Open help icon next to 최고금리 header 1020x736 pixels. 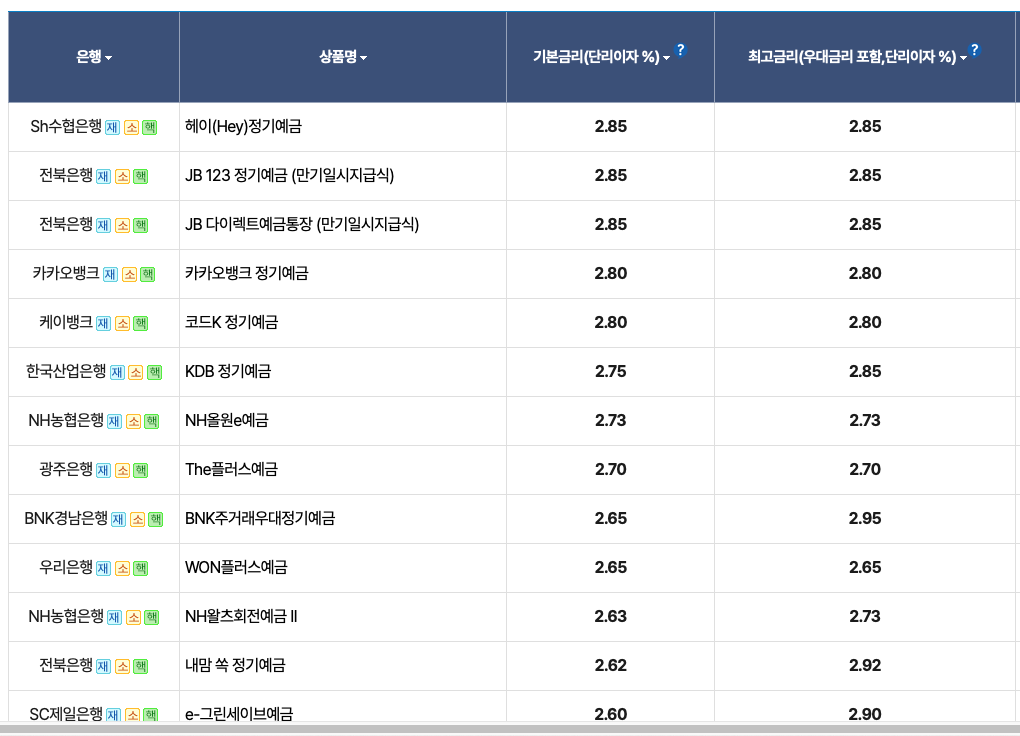click(x=974, y=49)
